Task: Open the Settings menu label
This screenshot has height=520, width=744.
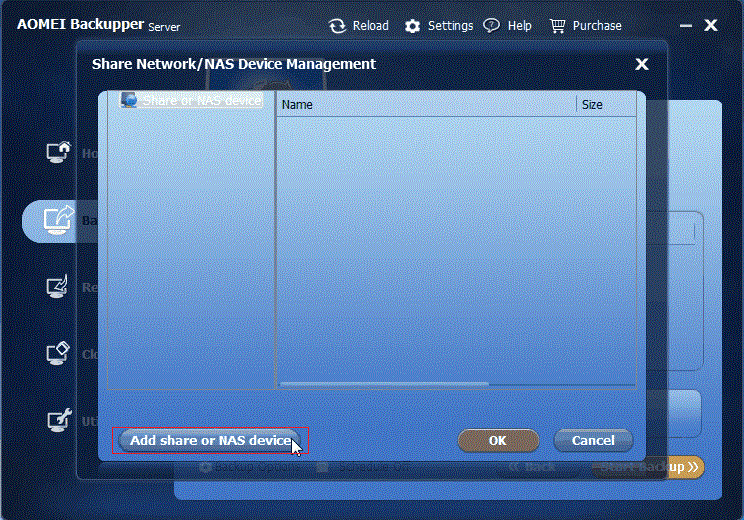Action: tap(450, 26)
